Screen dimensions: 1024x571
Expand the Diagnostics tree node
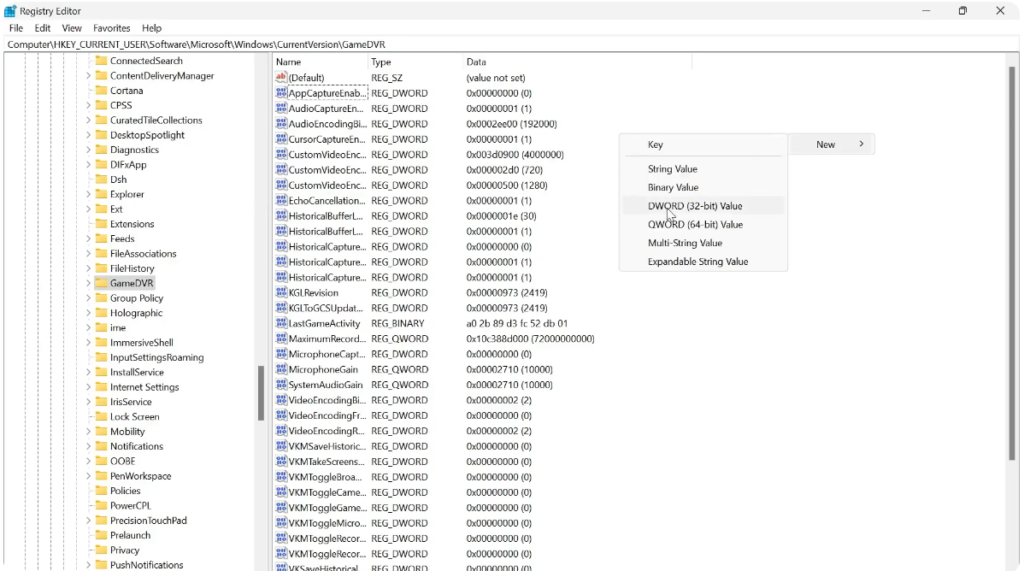coord(88,150)
